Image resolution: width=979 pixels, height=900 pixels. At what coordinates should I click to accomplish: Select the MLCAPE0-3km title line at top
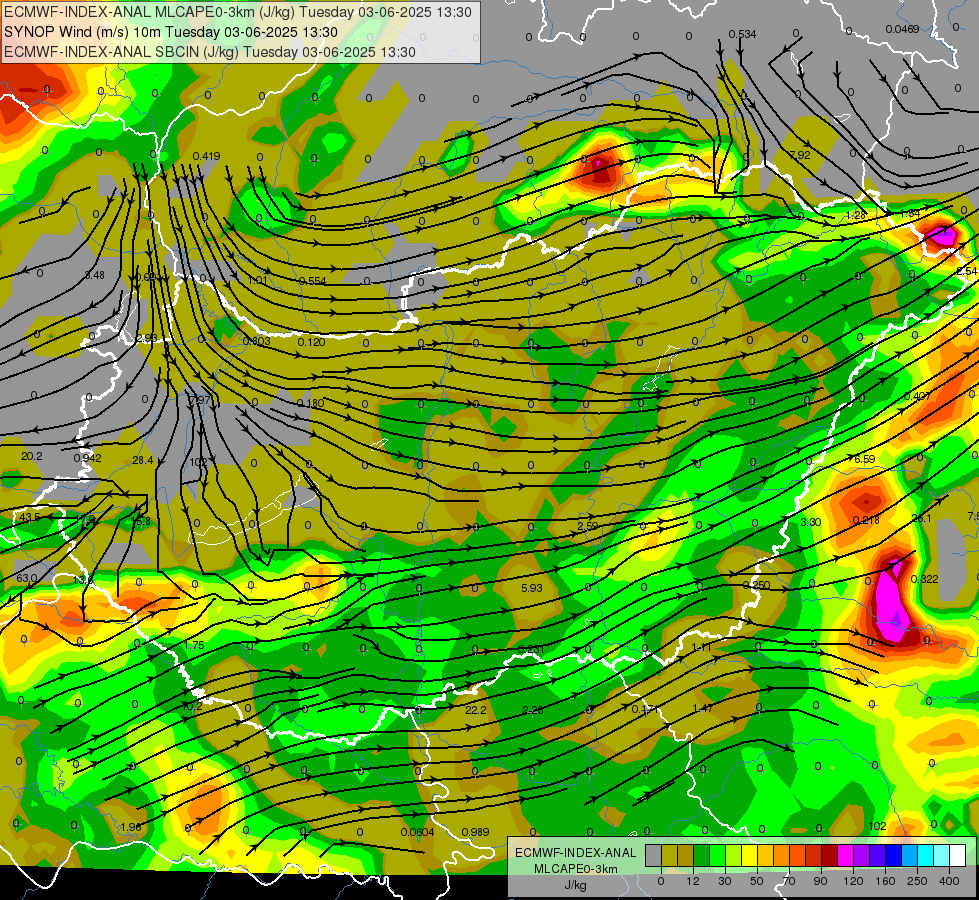point(238,12)
